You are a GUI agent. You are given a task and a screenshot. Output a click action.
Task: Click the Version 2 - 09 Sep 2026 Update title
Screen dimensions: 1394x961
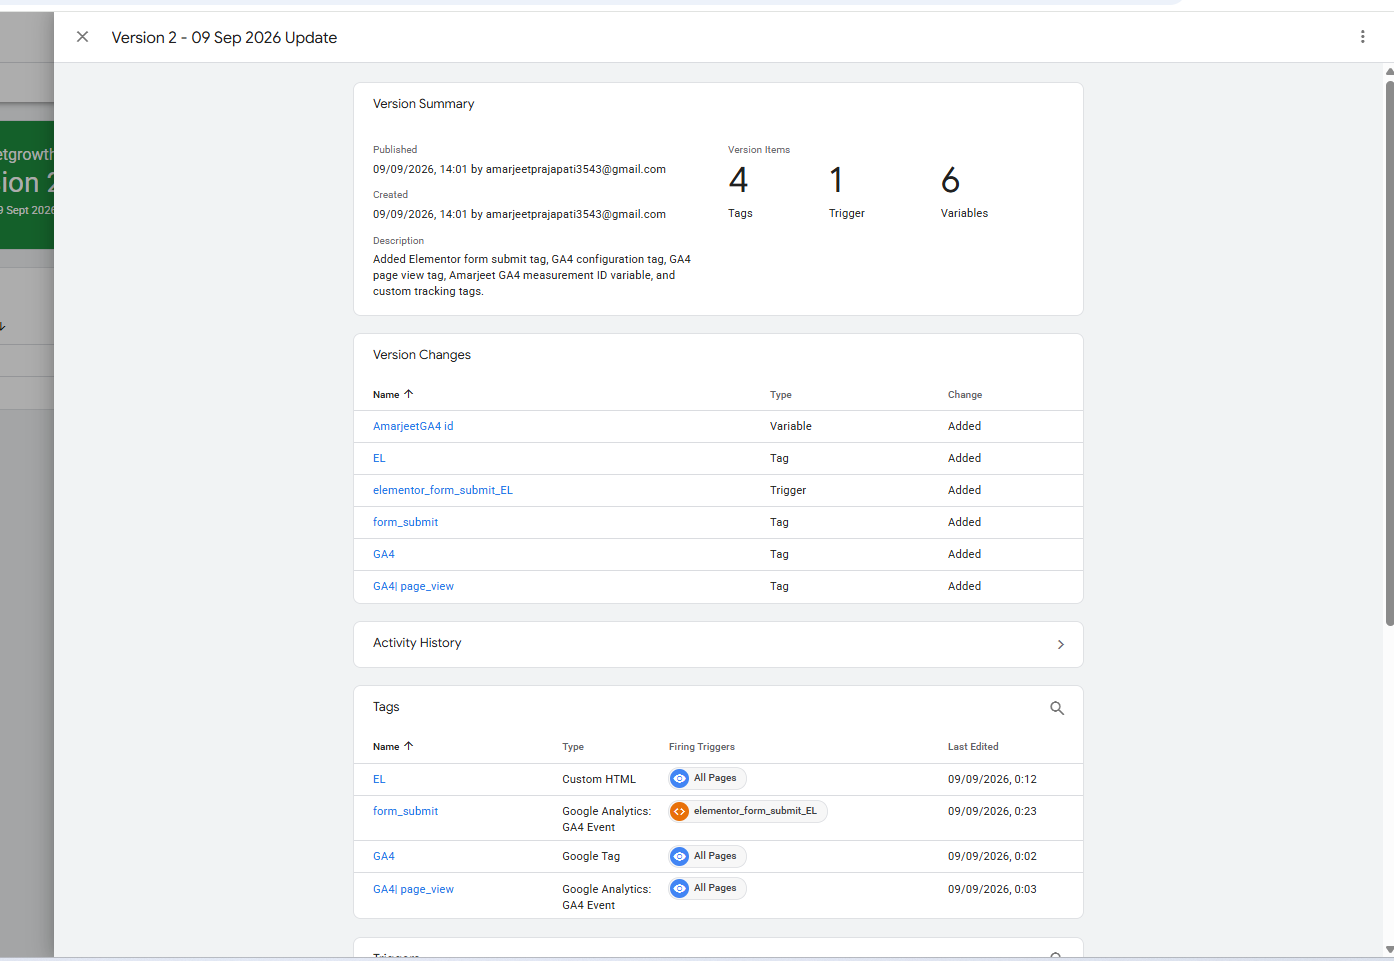click(224, 38)
